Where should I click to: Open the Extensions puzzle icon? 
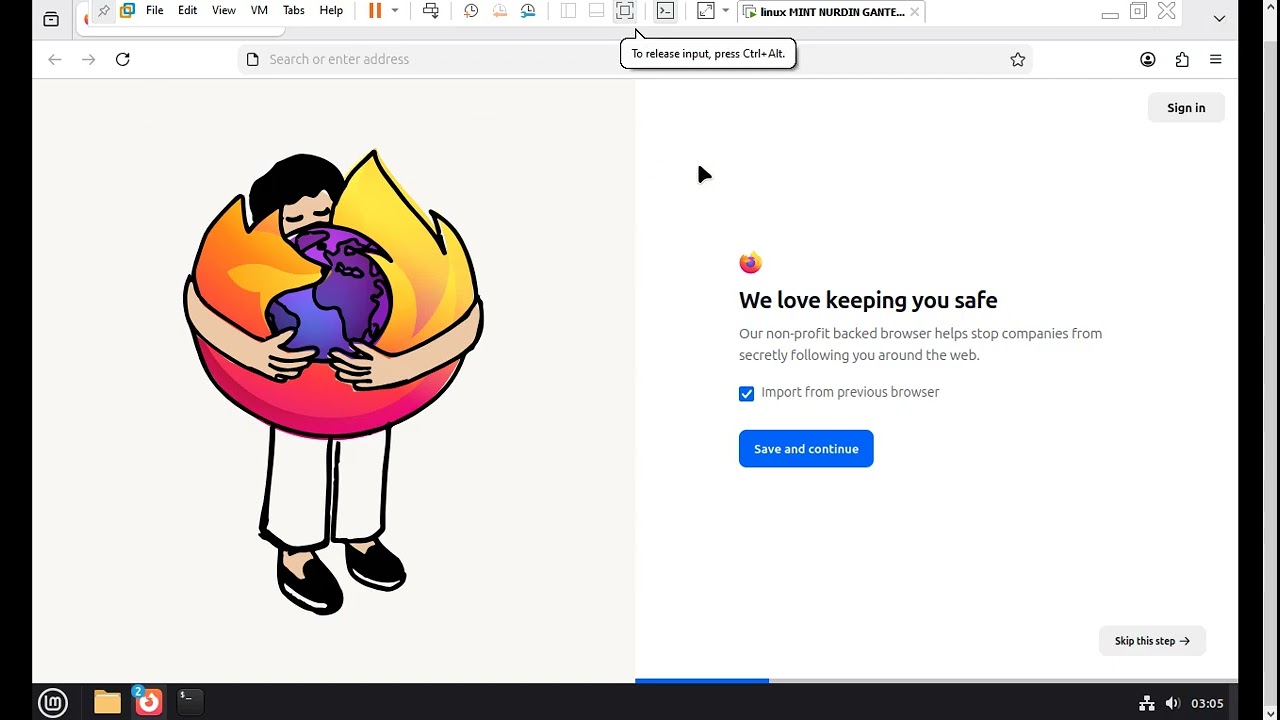pos(1182,60)
